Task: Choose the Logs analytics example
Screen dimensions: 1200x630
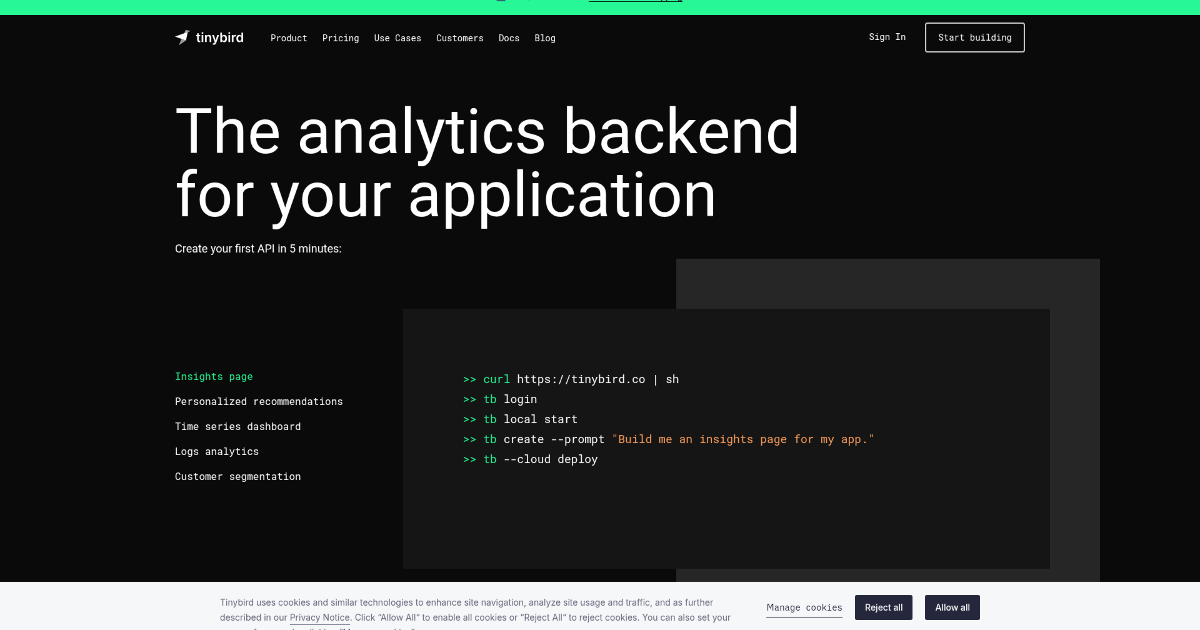Action: pos(216,452)
